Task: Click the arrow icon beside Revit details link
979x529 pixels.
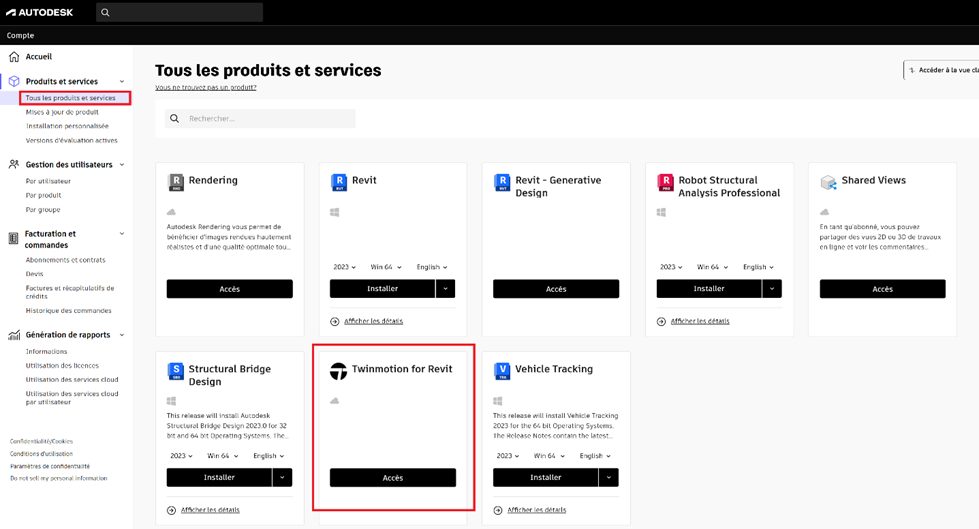Action: pyautogui.click(x=335, y=321)
